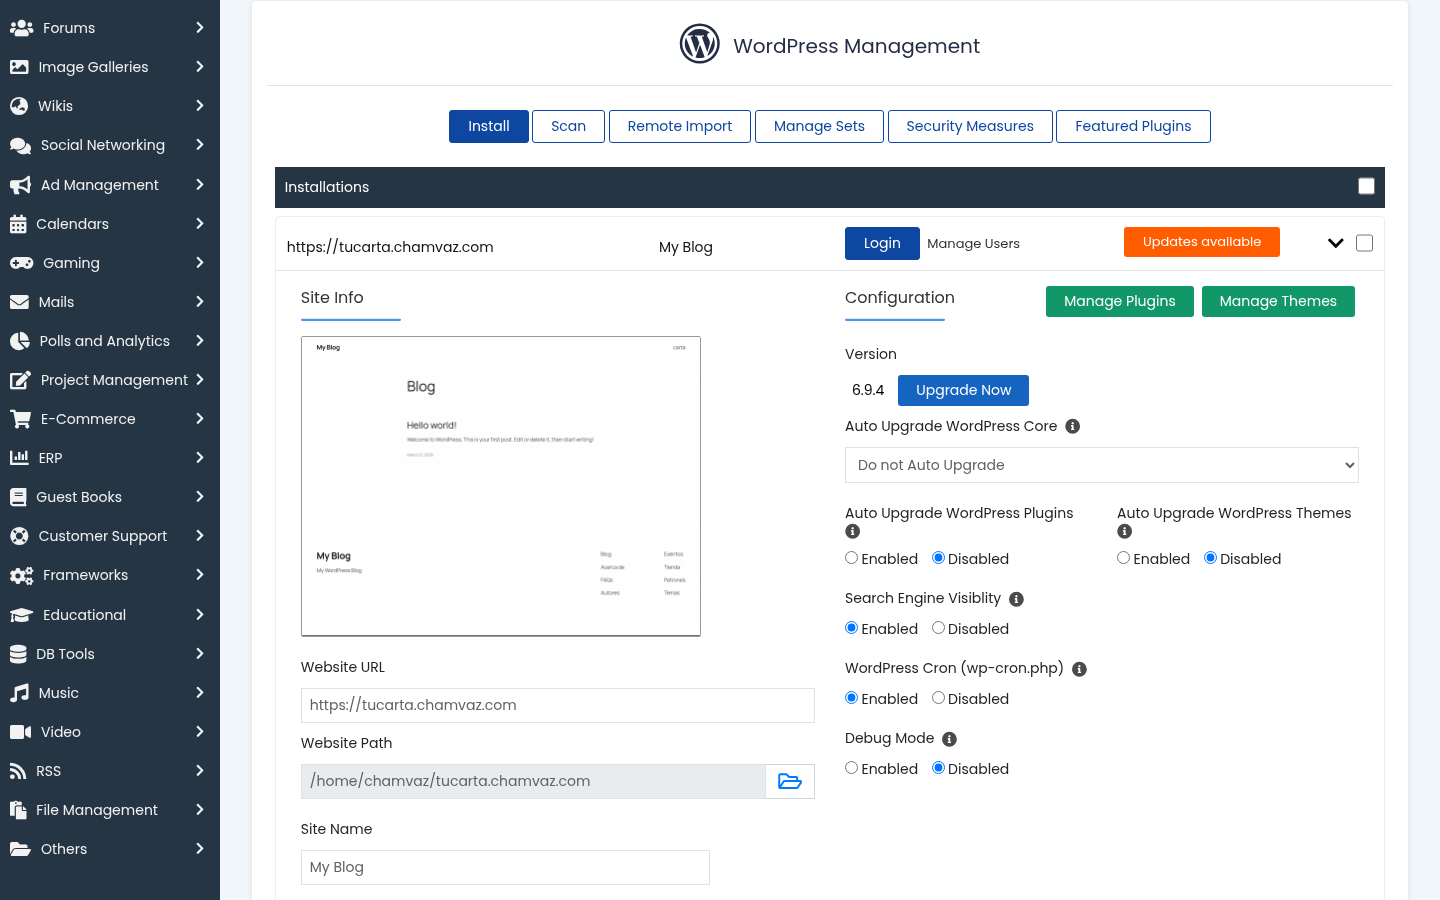Click the Social Networking chat icon
This screenshot has width=1440, height=900.
[x=20, y=145]
